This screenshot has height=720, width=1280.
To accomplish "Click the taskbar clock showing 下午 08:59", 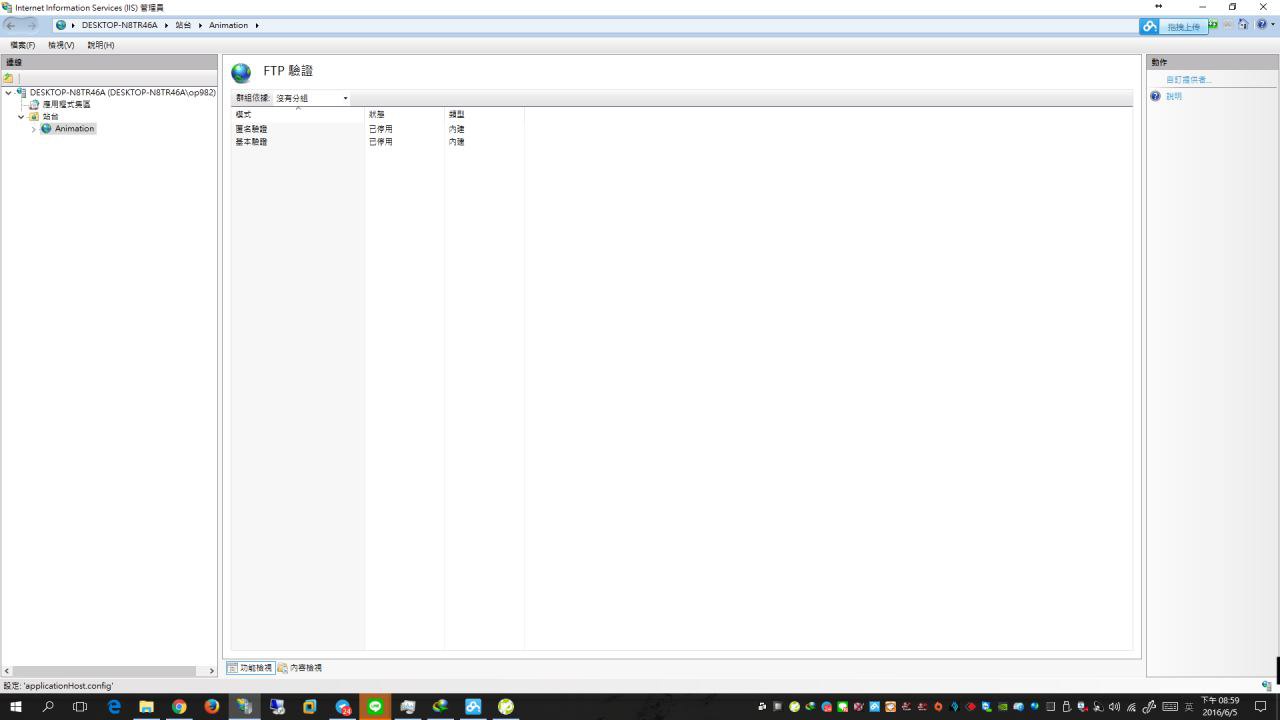I will [1220, 707].
